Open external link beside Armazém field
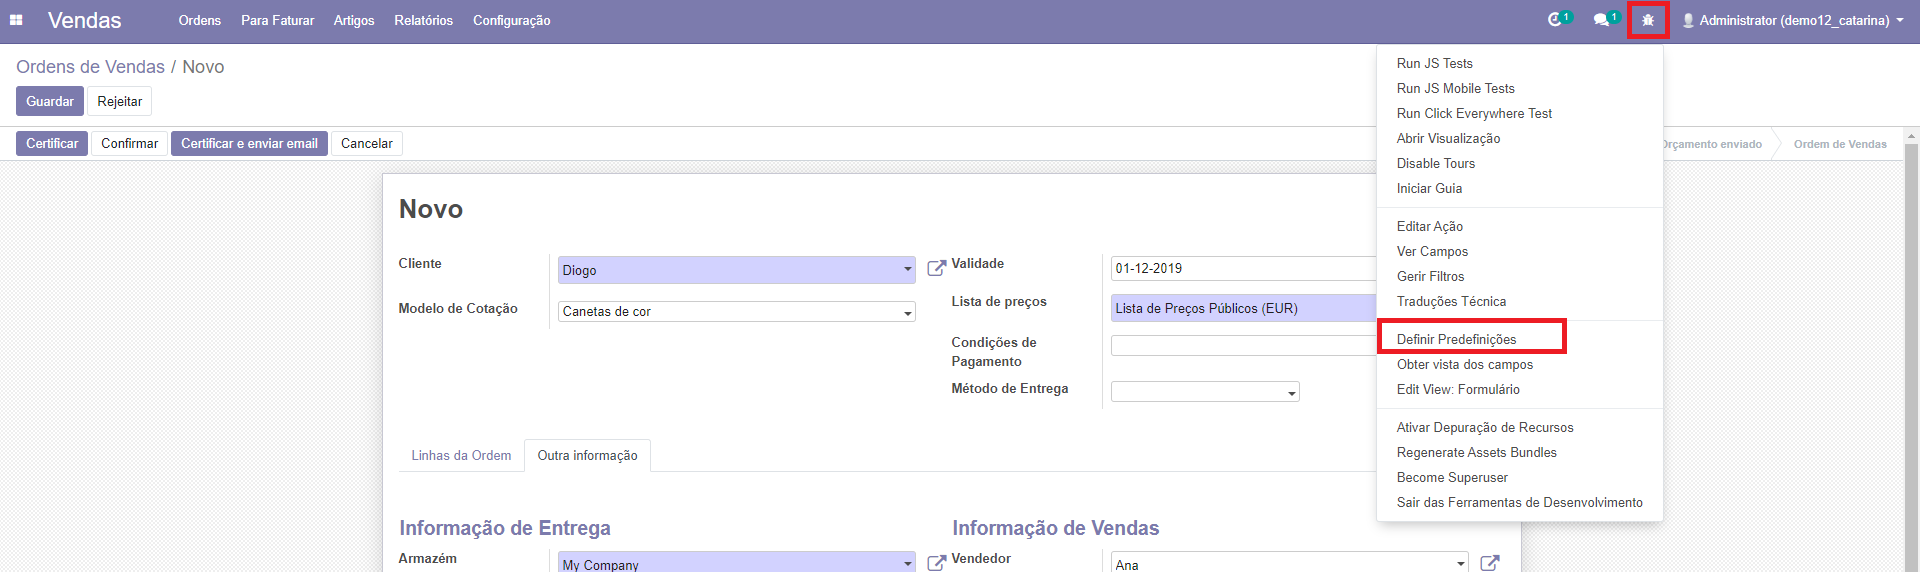This screenshot has height=572, width=1920. [x=936, y=563]
